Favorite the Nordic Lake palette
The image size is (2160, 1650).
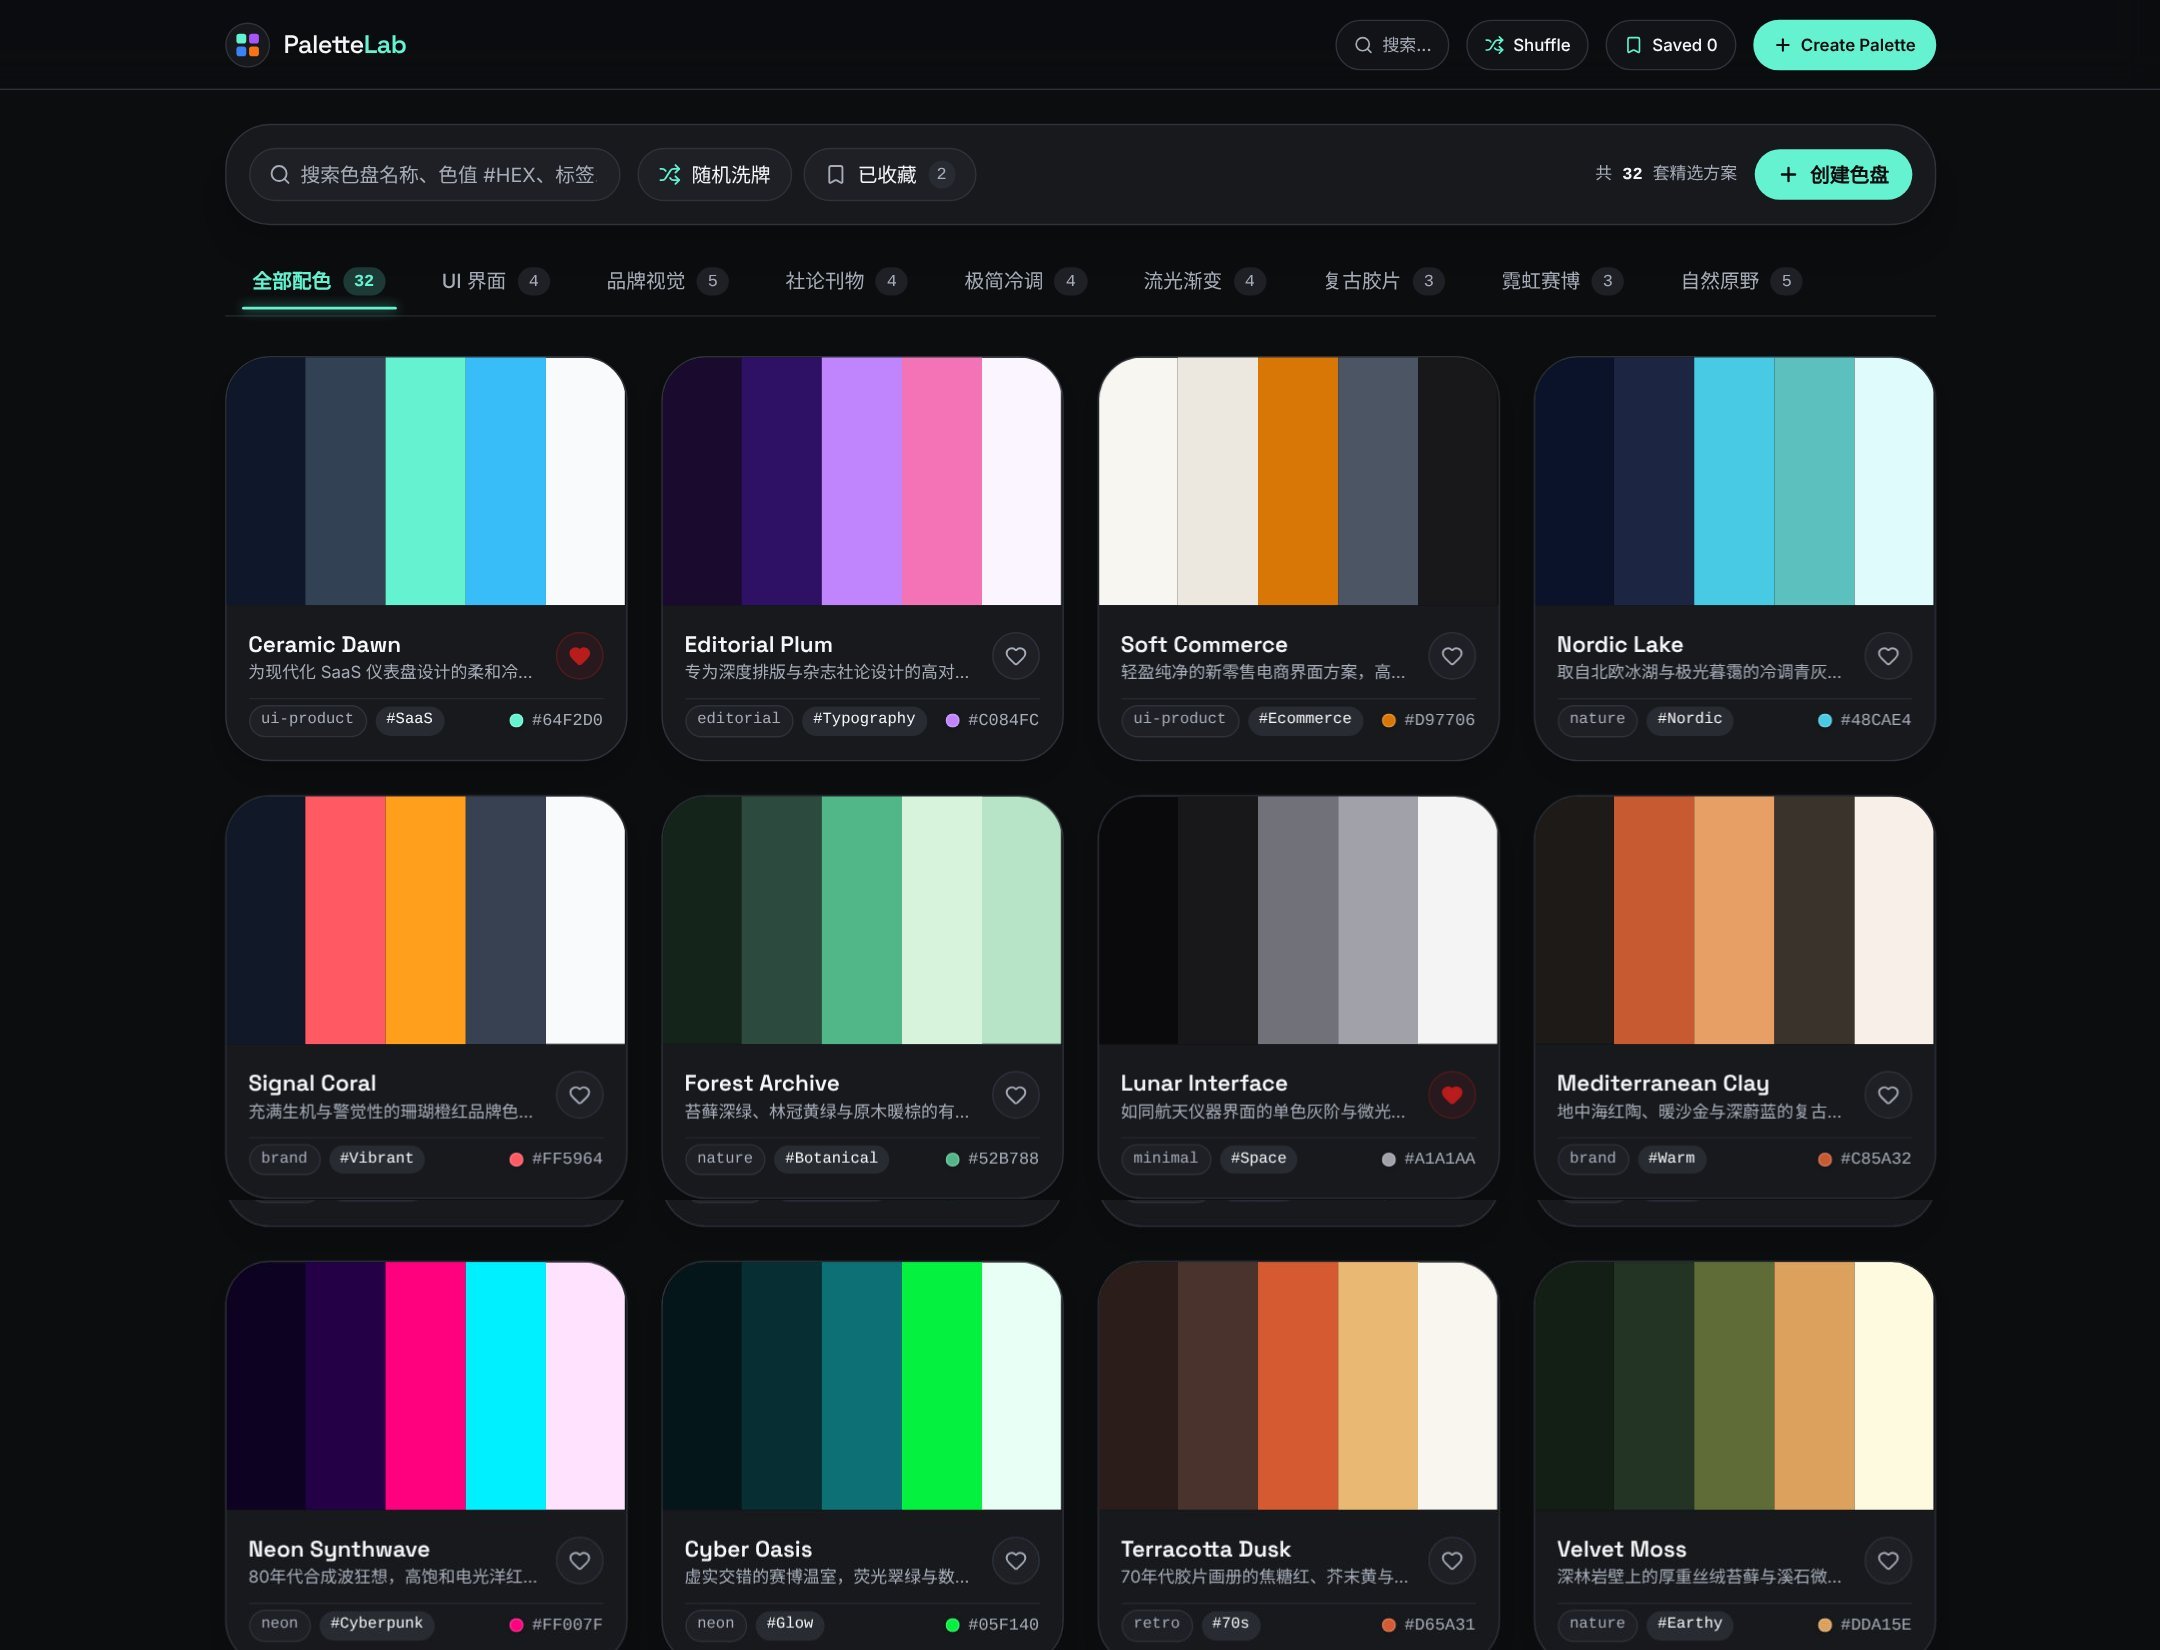(1888, 656)
